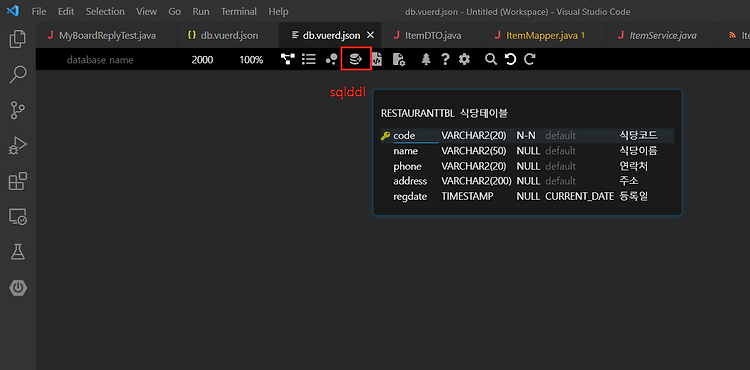
Task: Open the Search view in activity bar
Action: [18, 75]
